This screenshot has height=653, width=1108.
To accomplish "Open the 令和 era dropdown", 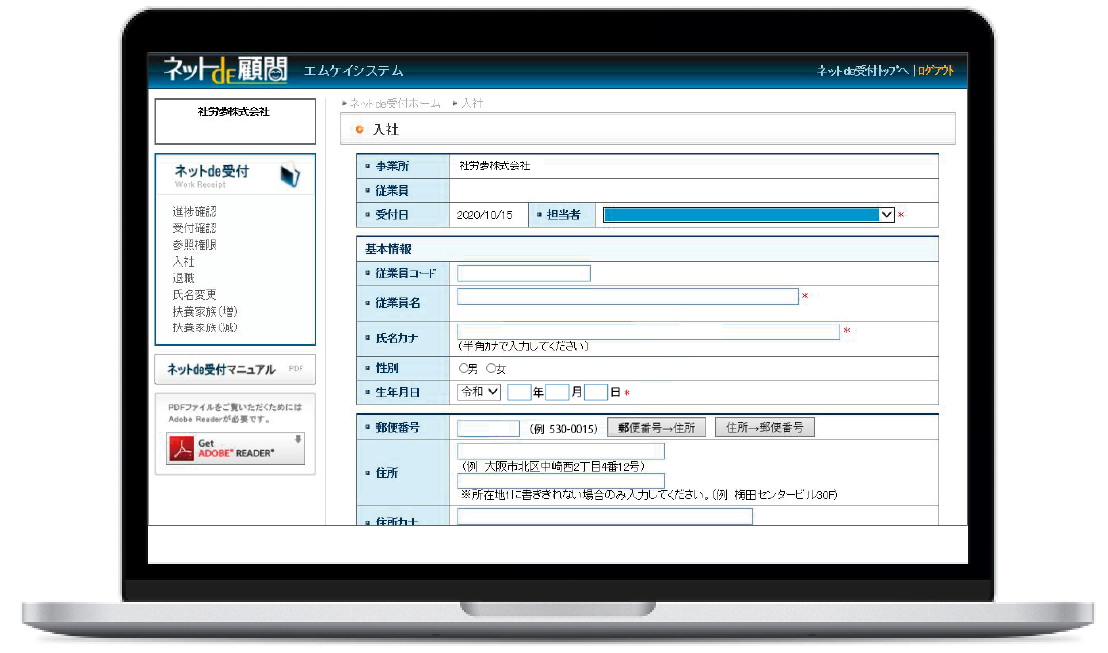I will click(479, 392).
